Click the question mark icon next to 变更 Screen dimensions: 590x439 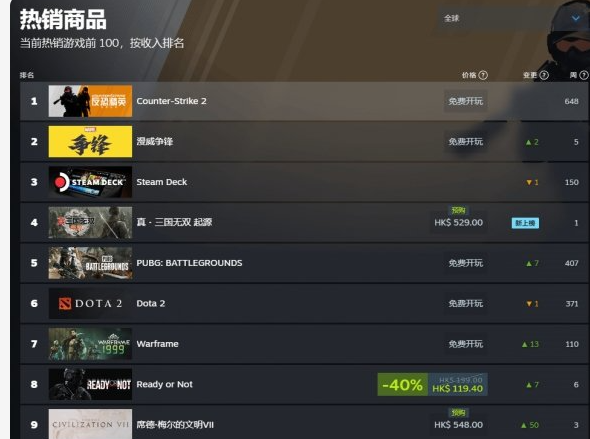544,75
